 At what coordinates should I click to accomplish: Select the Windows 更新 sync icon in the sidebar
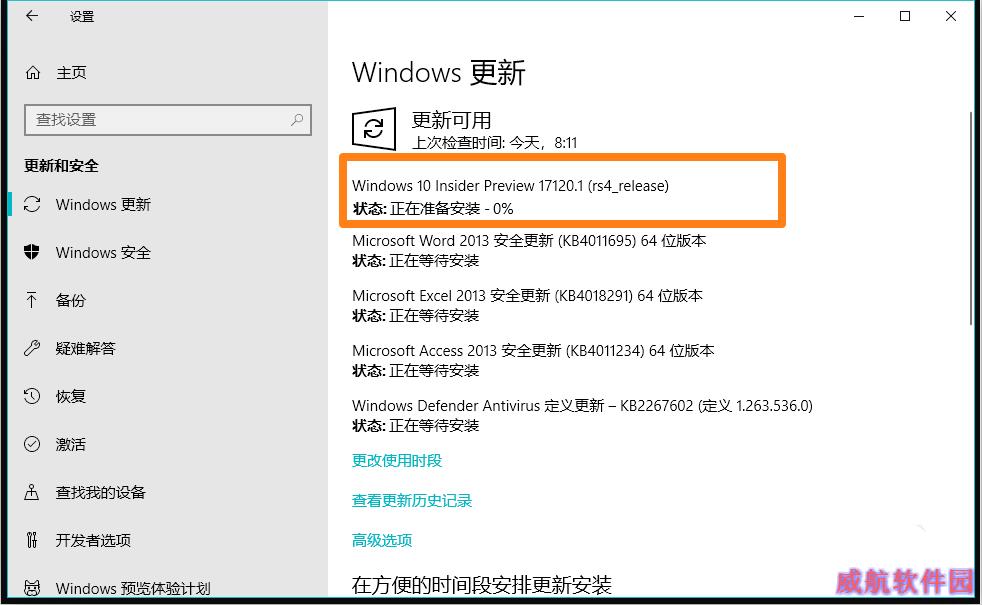(32, 204)
